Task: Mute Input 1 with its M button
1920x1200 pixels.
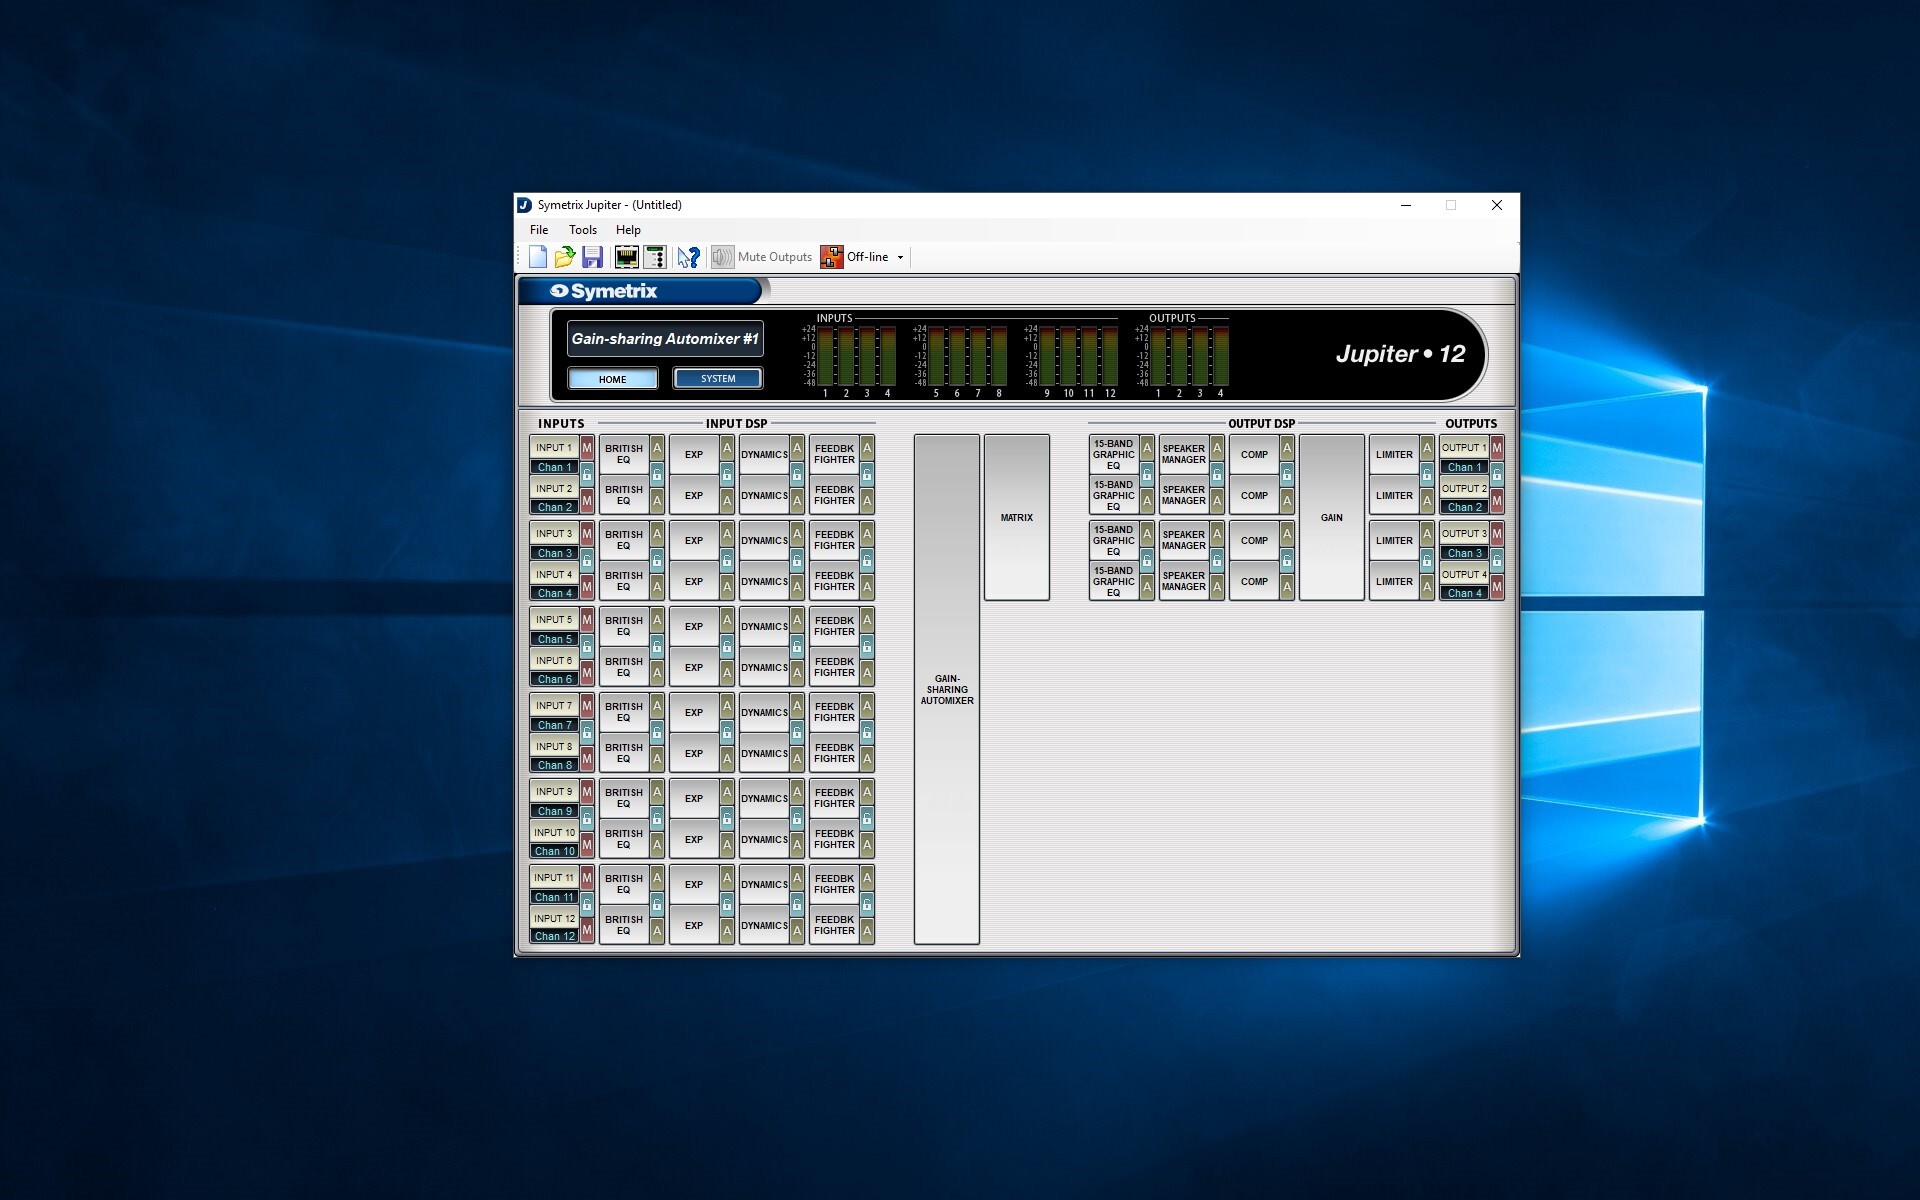Action: [587, 447]
